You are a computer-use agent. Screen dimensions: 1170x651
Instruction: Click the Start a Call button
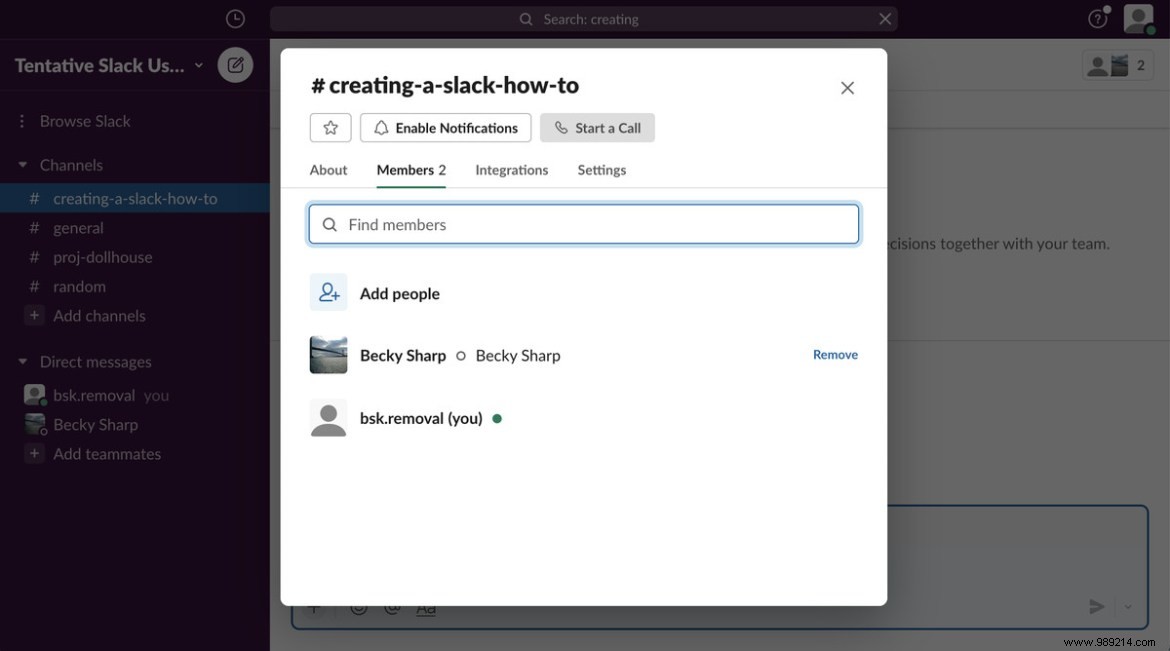click(x=597, y=127)
